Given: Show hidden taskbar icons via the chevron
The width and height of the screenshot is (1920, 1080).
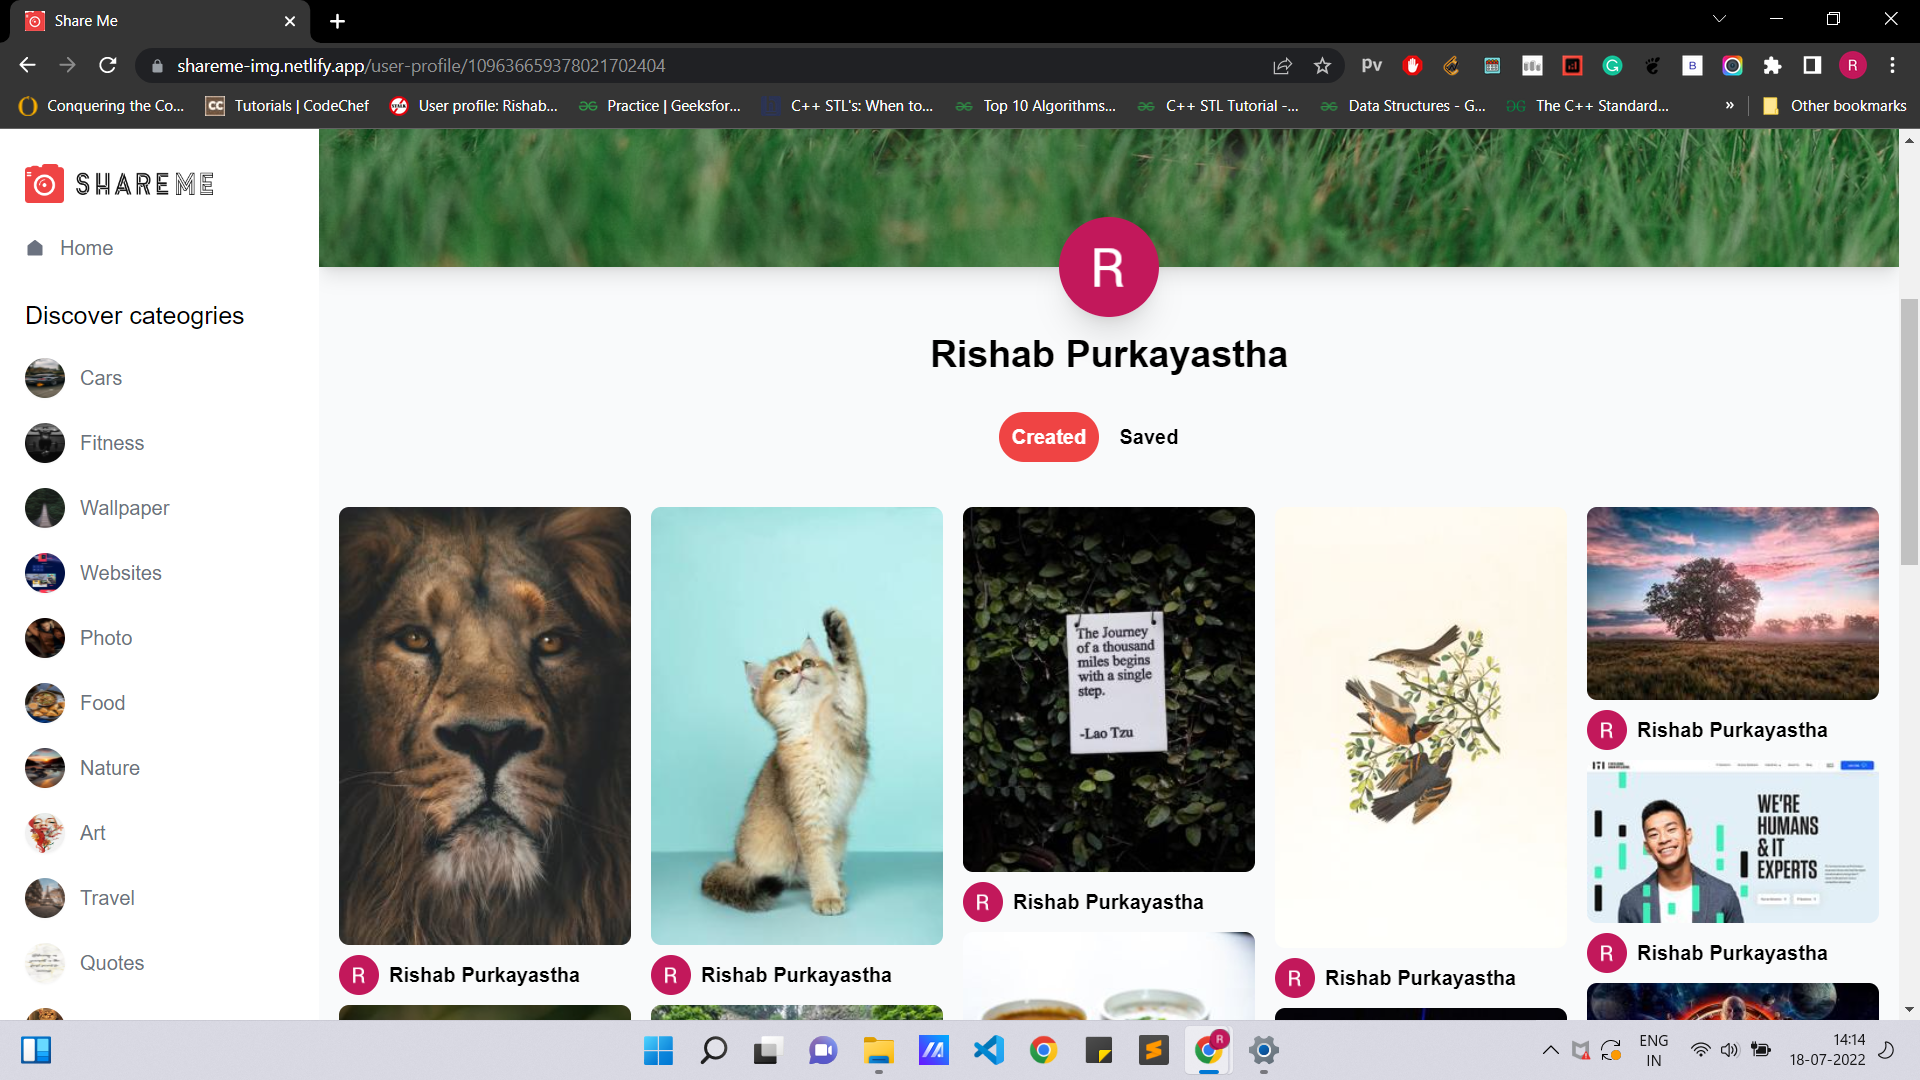Looking at the screenshot, I should click(1551, 1050).
